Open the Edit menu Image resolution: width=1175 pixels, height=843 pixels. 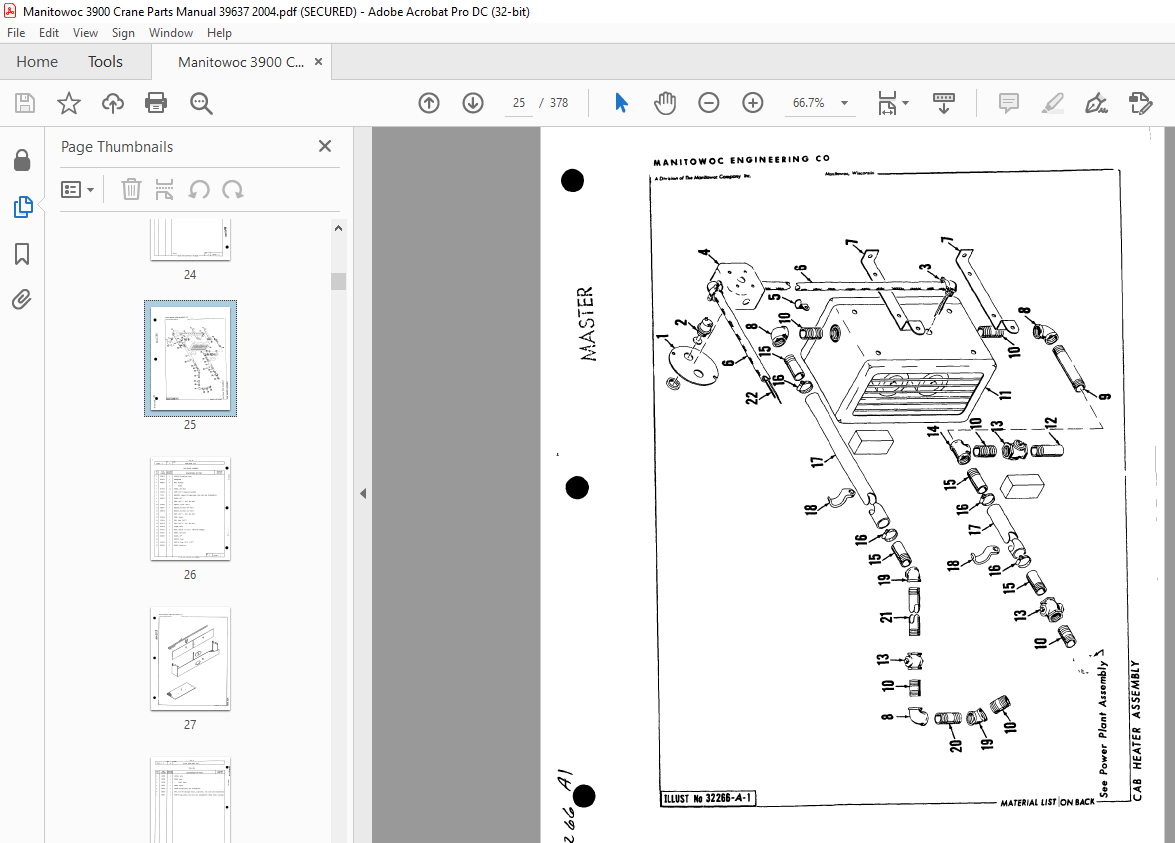(x=49, y=33)
